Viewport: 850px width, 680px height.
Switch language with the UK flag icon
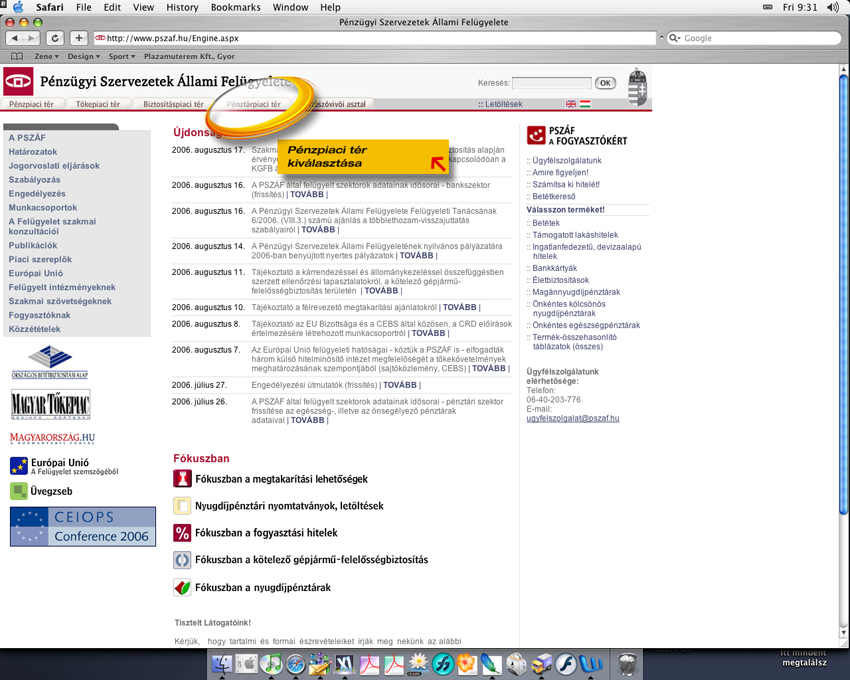coord(571,104)
